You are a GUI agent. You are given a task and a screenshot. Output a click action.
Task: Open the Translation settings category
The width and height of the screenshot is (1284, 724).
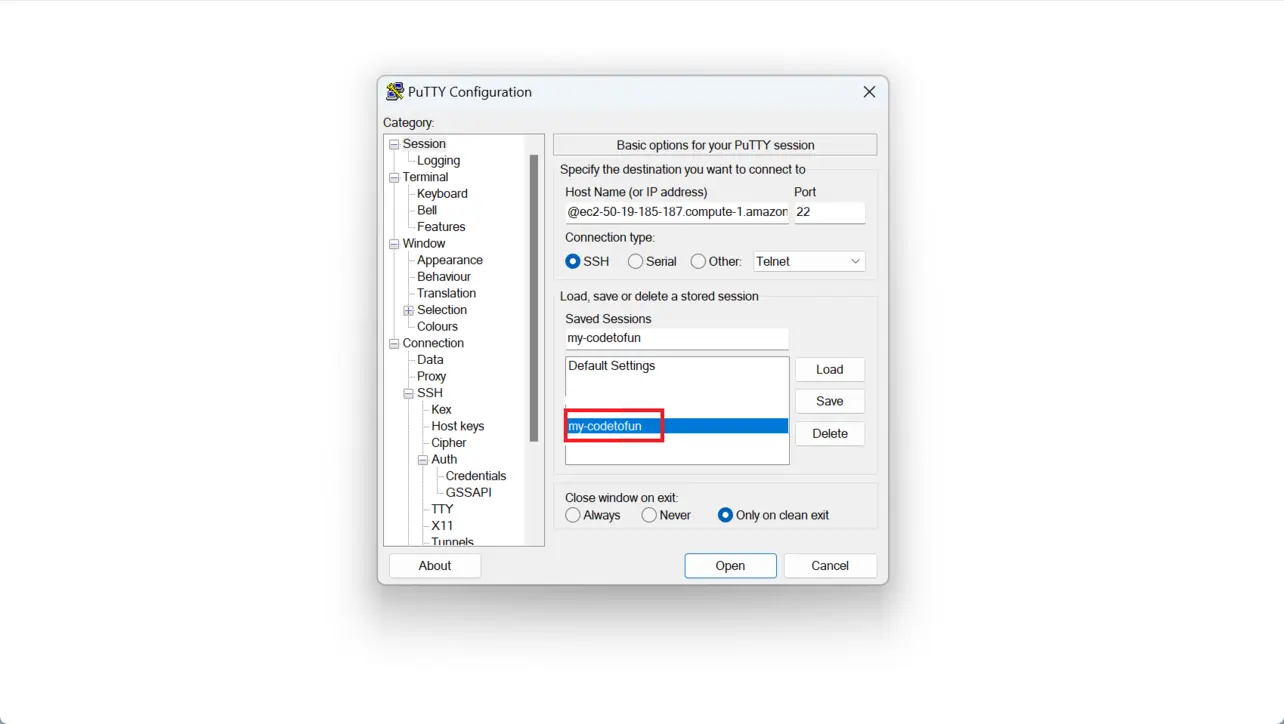(446, 293)
